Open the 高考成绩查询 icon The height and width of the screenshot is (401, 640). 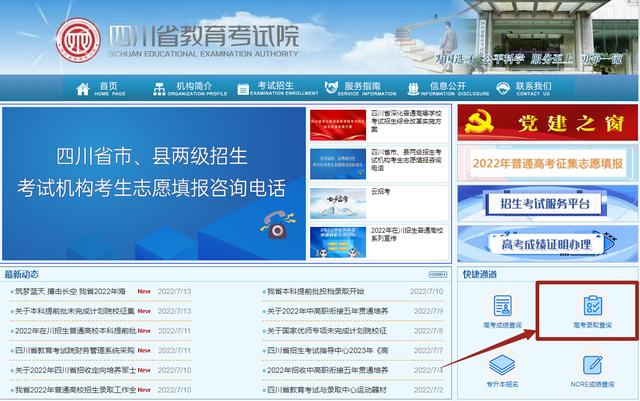[x=502, y=305]
